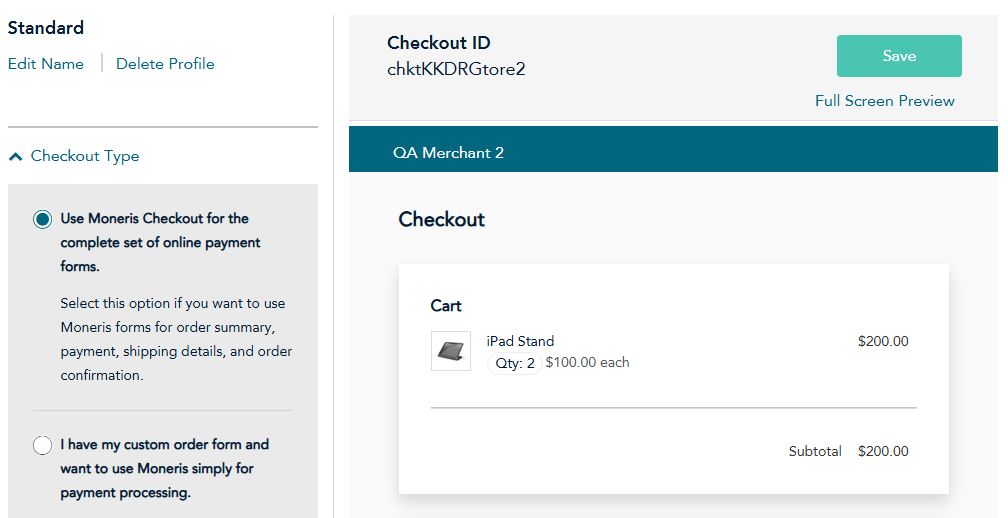
Task: Click 'I have my custom order form' label
Action: tap(165, 469)
